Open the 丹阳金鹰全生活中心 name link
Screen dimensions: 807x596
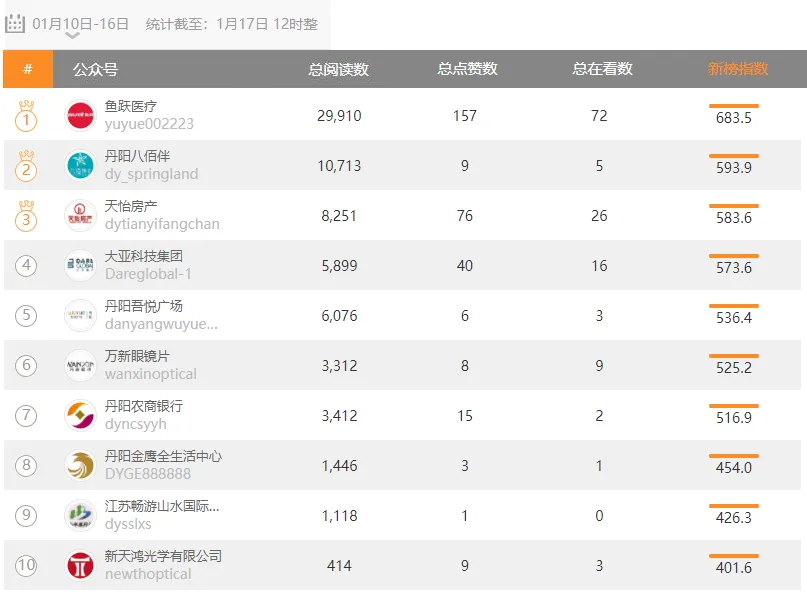click(163, 456)
